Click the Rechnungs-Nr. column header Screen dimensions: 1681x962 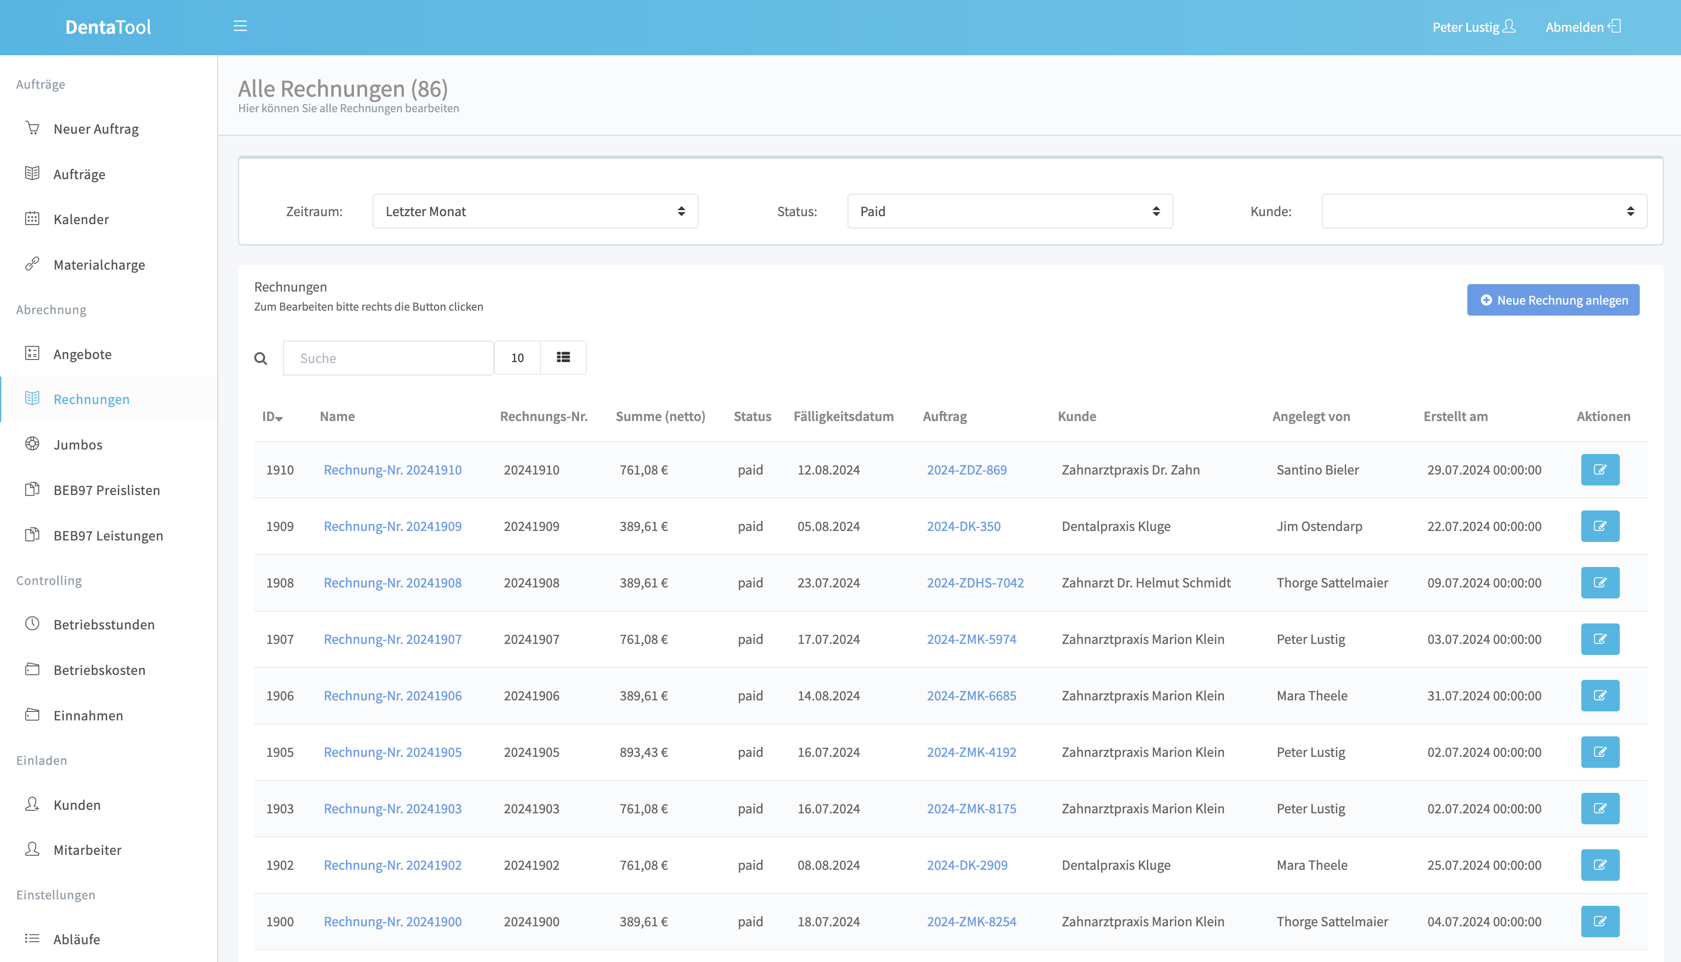[x=543, y=416]
